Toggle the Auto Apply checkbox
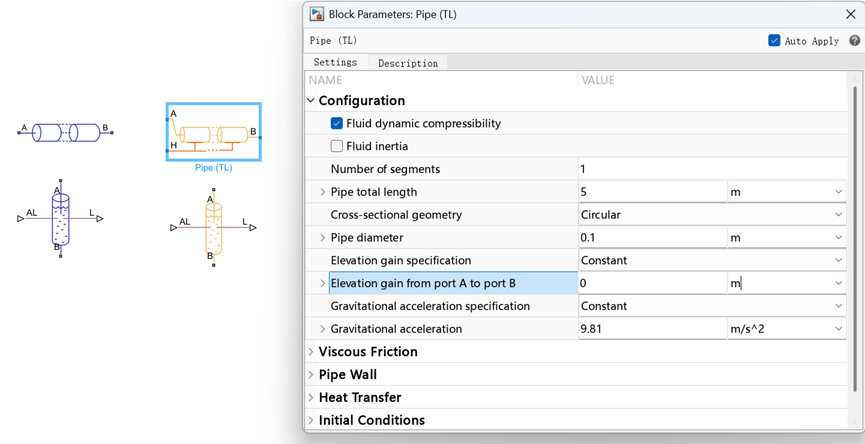865x444 pixels. 774,40
